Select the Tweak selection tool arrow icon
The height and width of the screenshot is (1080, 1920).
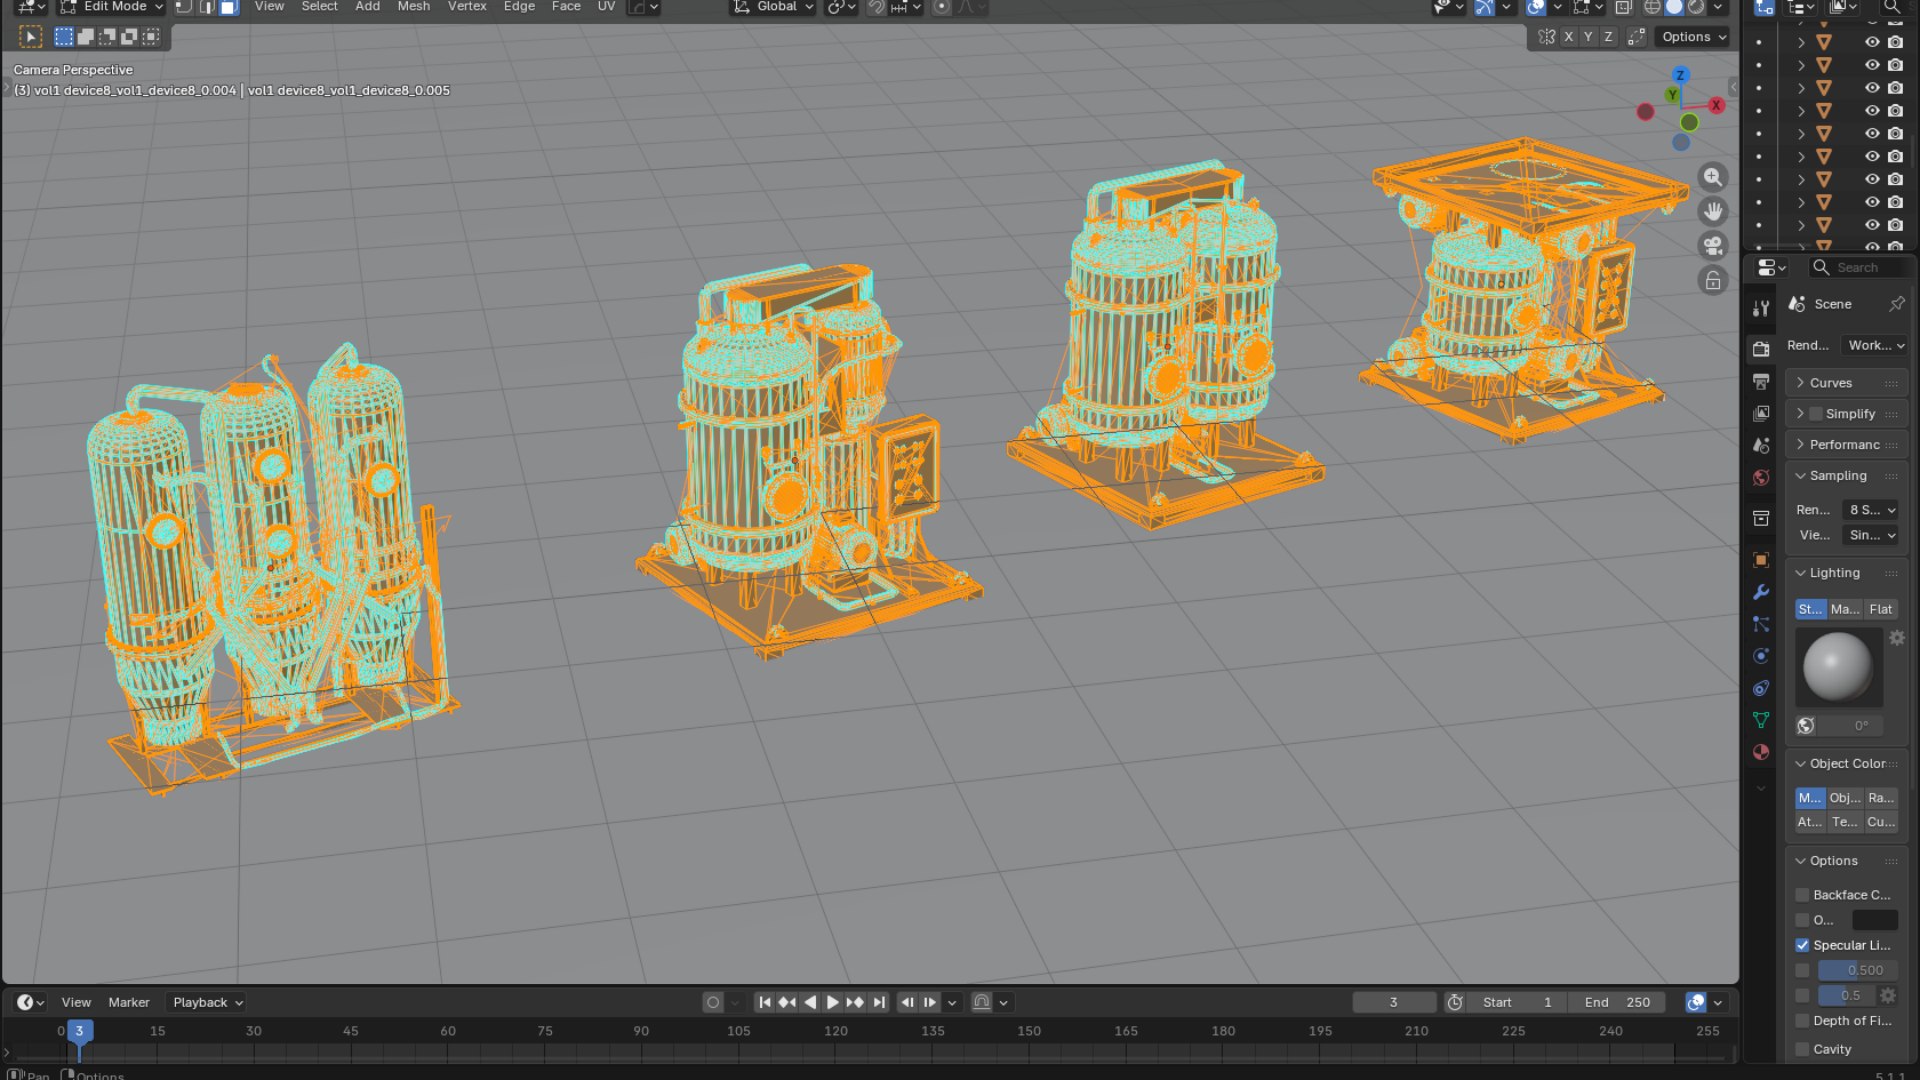[31, 37]
